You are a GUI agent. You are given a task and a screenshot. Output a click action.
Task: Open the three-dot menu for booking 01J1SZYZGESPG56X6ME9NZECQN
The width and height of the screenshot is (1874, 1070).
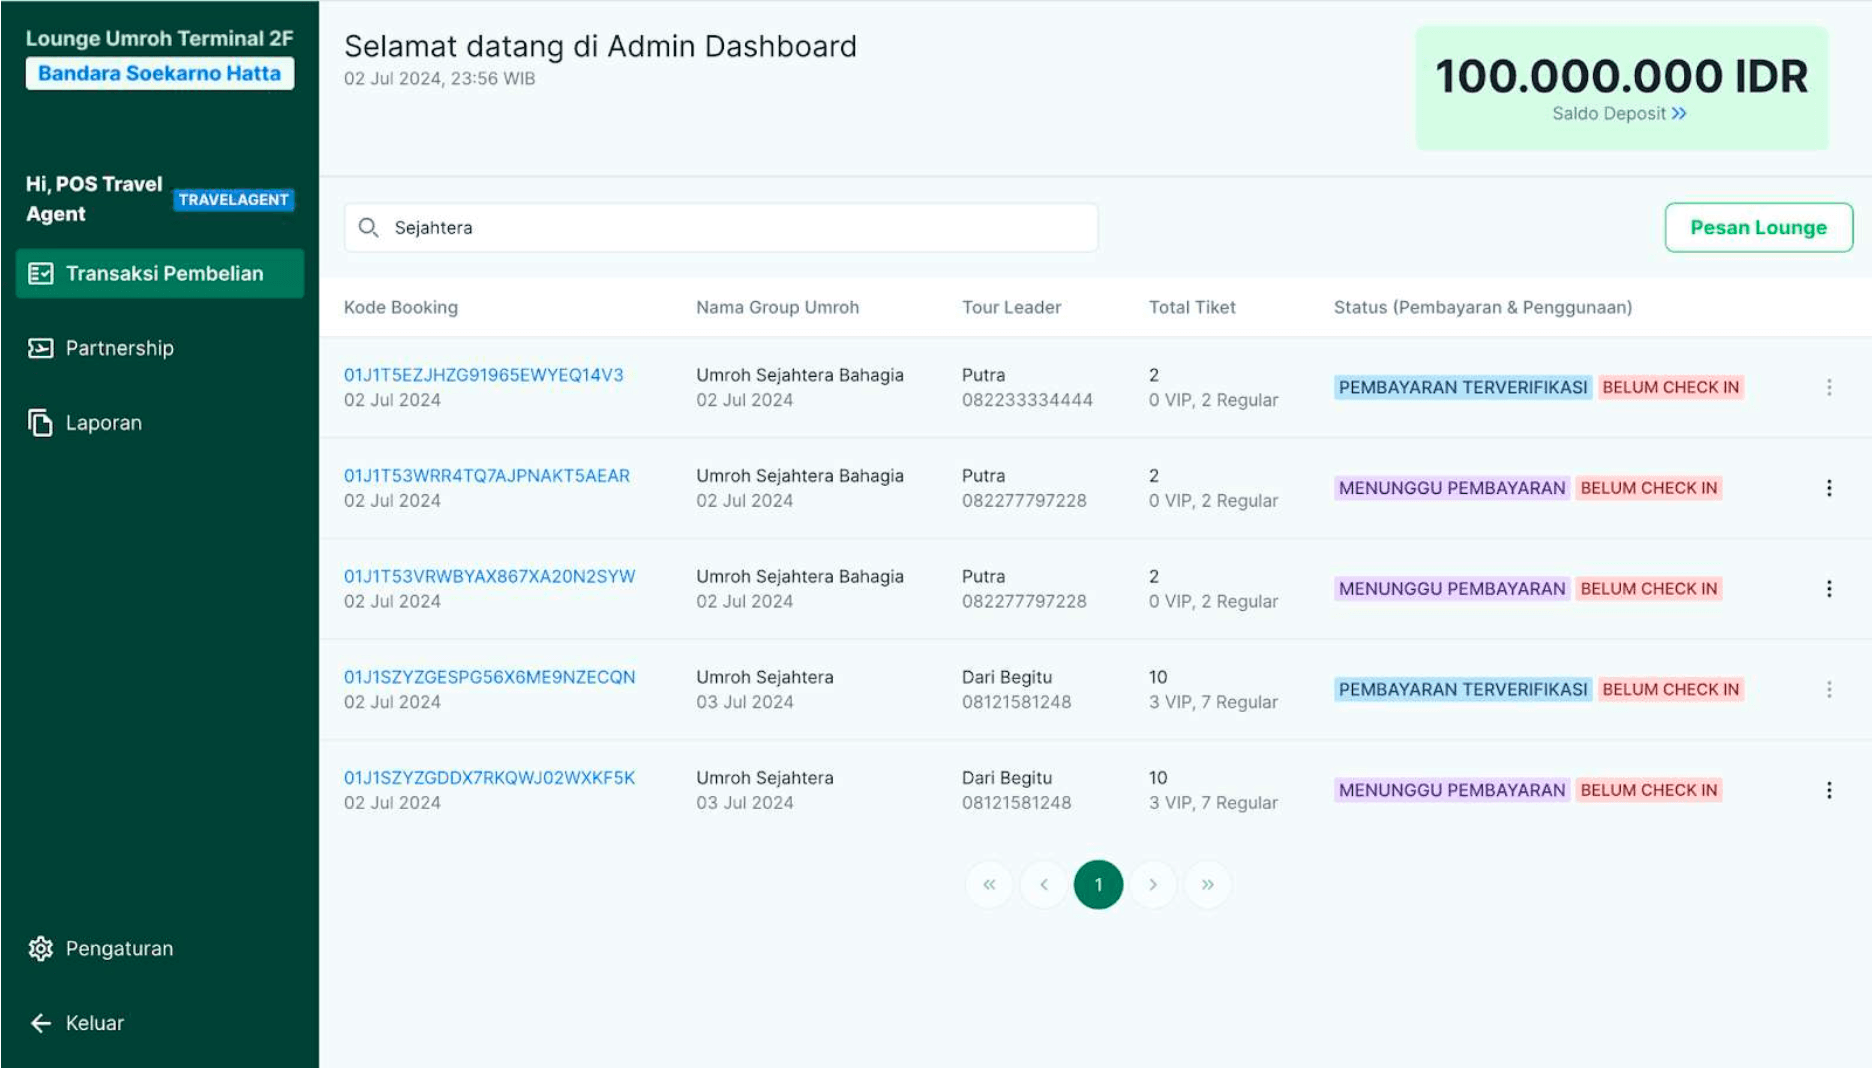pyautogui.click(x=1829, y=689)
